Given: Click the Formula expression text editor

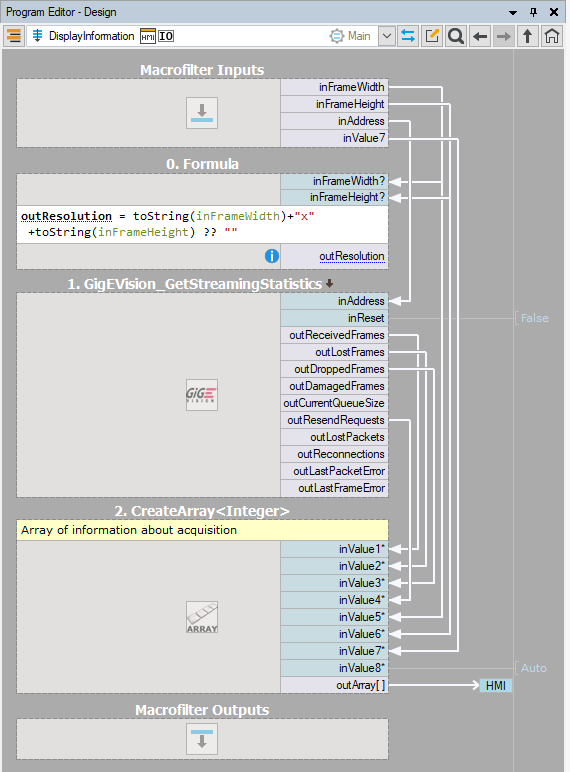Looking at the screenshot, I should click(x=202, y=224).
